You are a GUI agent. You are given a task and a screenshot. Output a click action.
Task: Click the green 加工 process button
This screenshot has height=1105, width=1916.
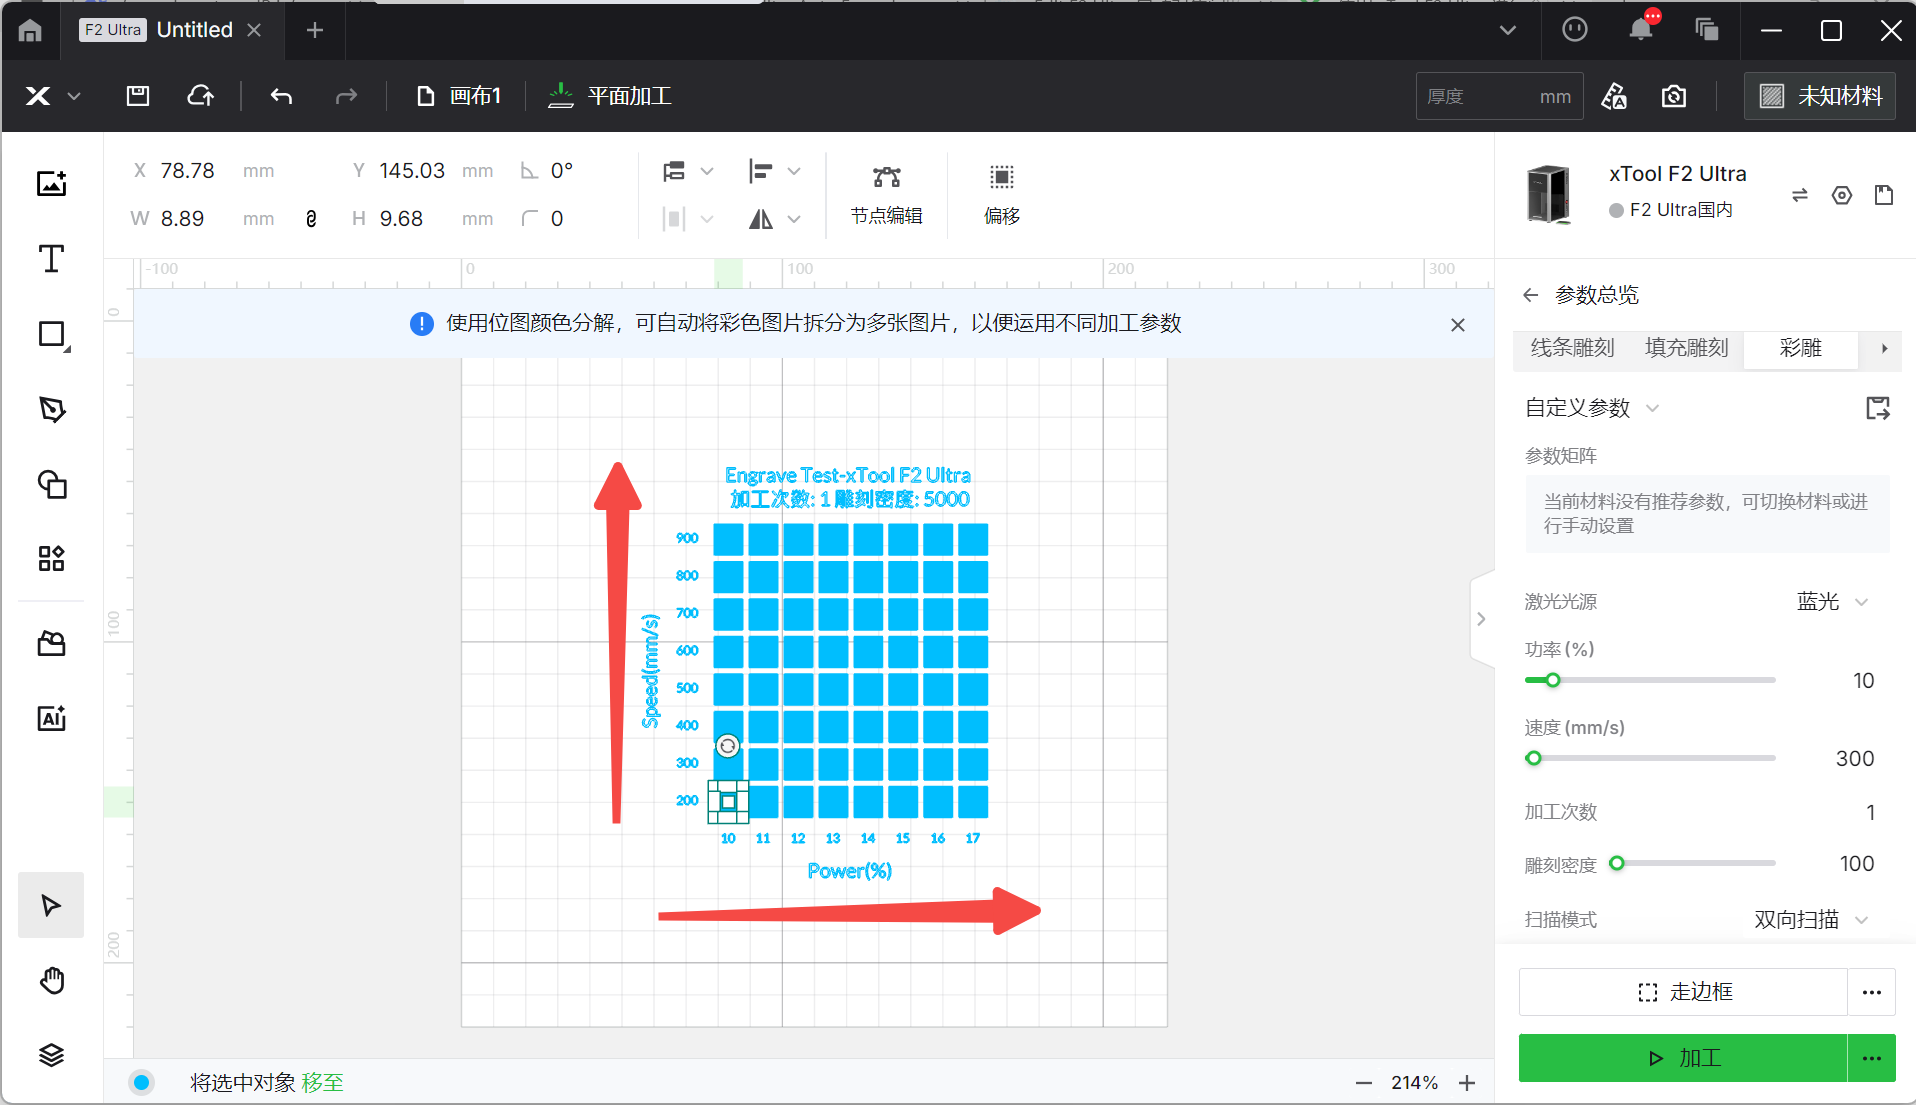[x=1683, y=1058]
